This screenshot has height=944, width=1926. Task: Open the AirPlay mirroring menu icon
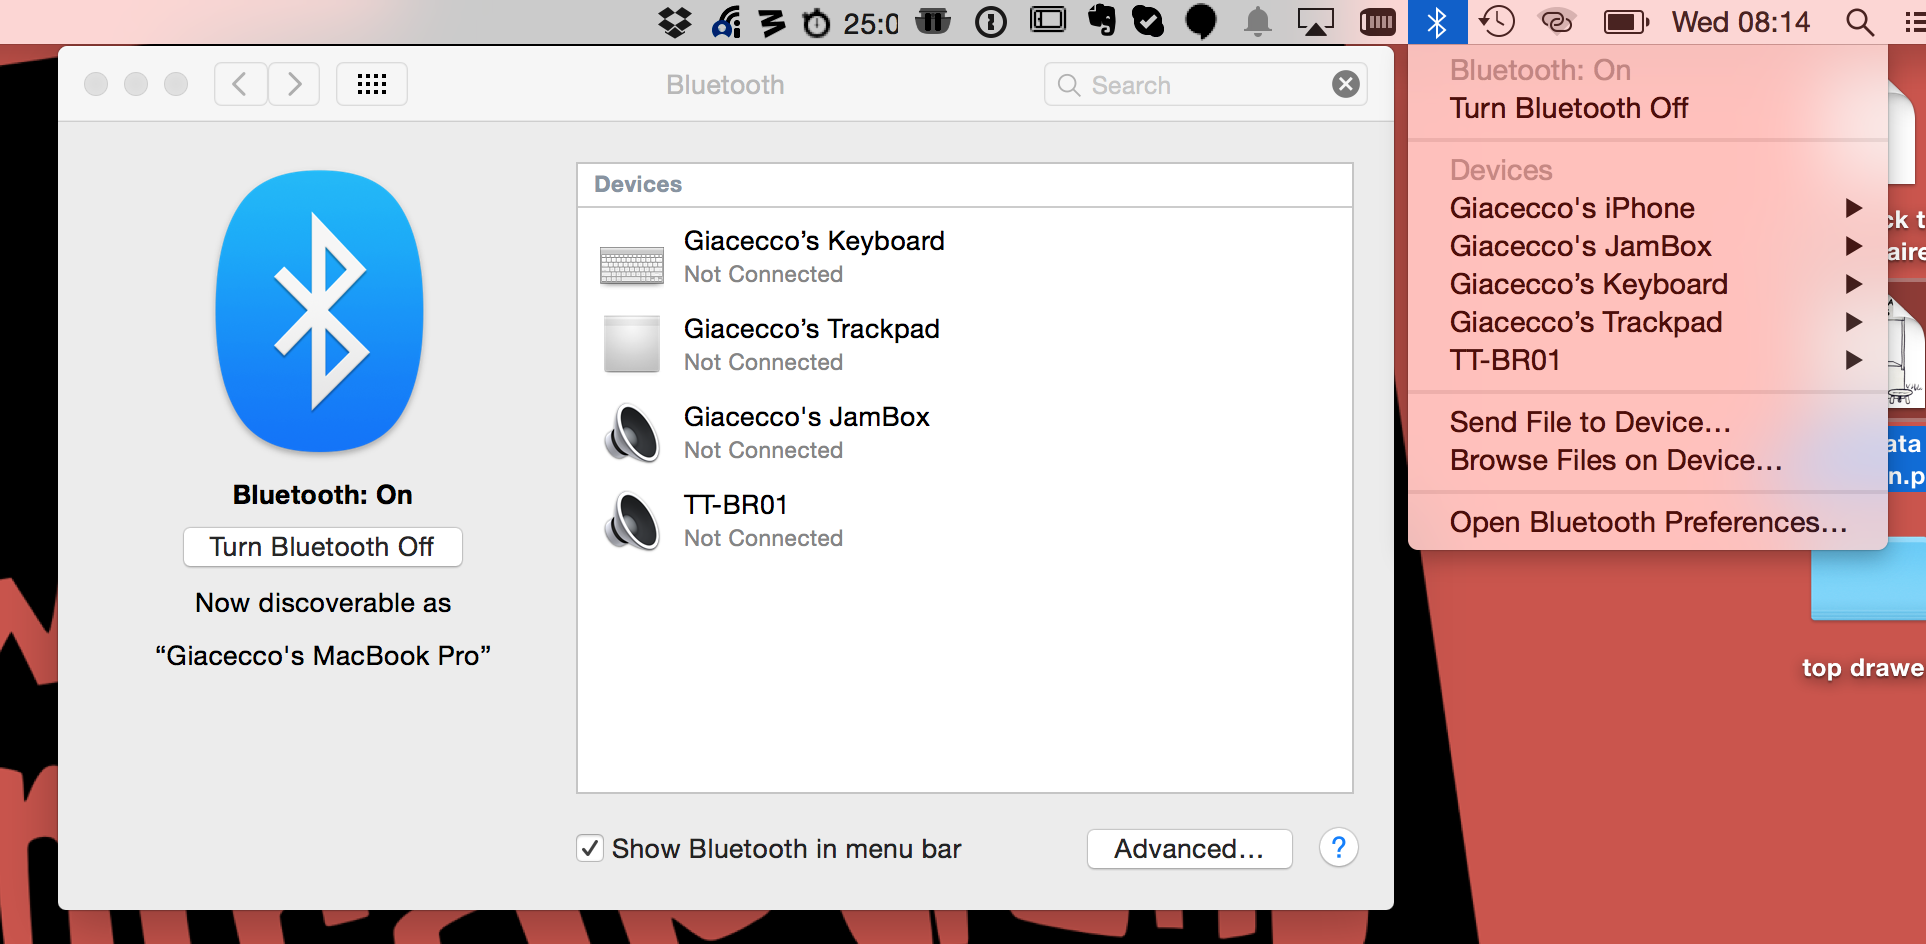(x=1316, y=22)
